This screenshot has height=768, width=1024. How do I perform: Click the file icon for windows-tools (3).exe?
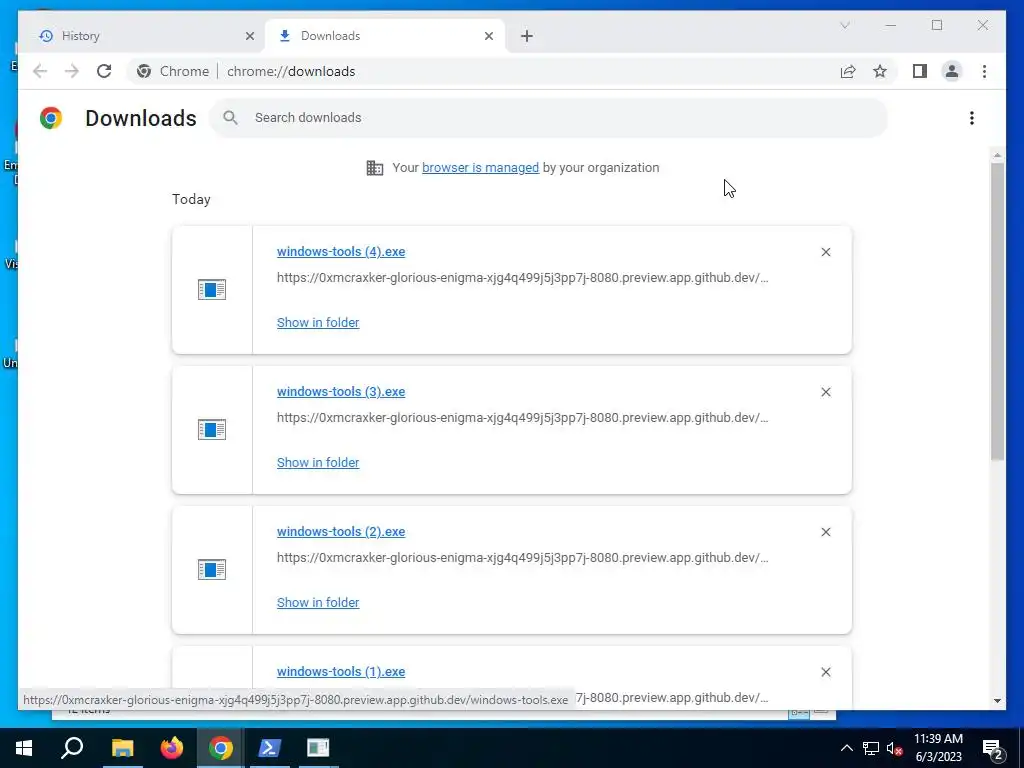pyautogui.click(x=212, y=430)
